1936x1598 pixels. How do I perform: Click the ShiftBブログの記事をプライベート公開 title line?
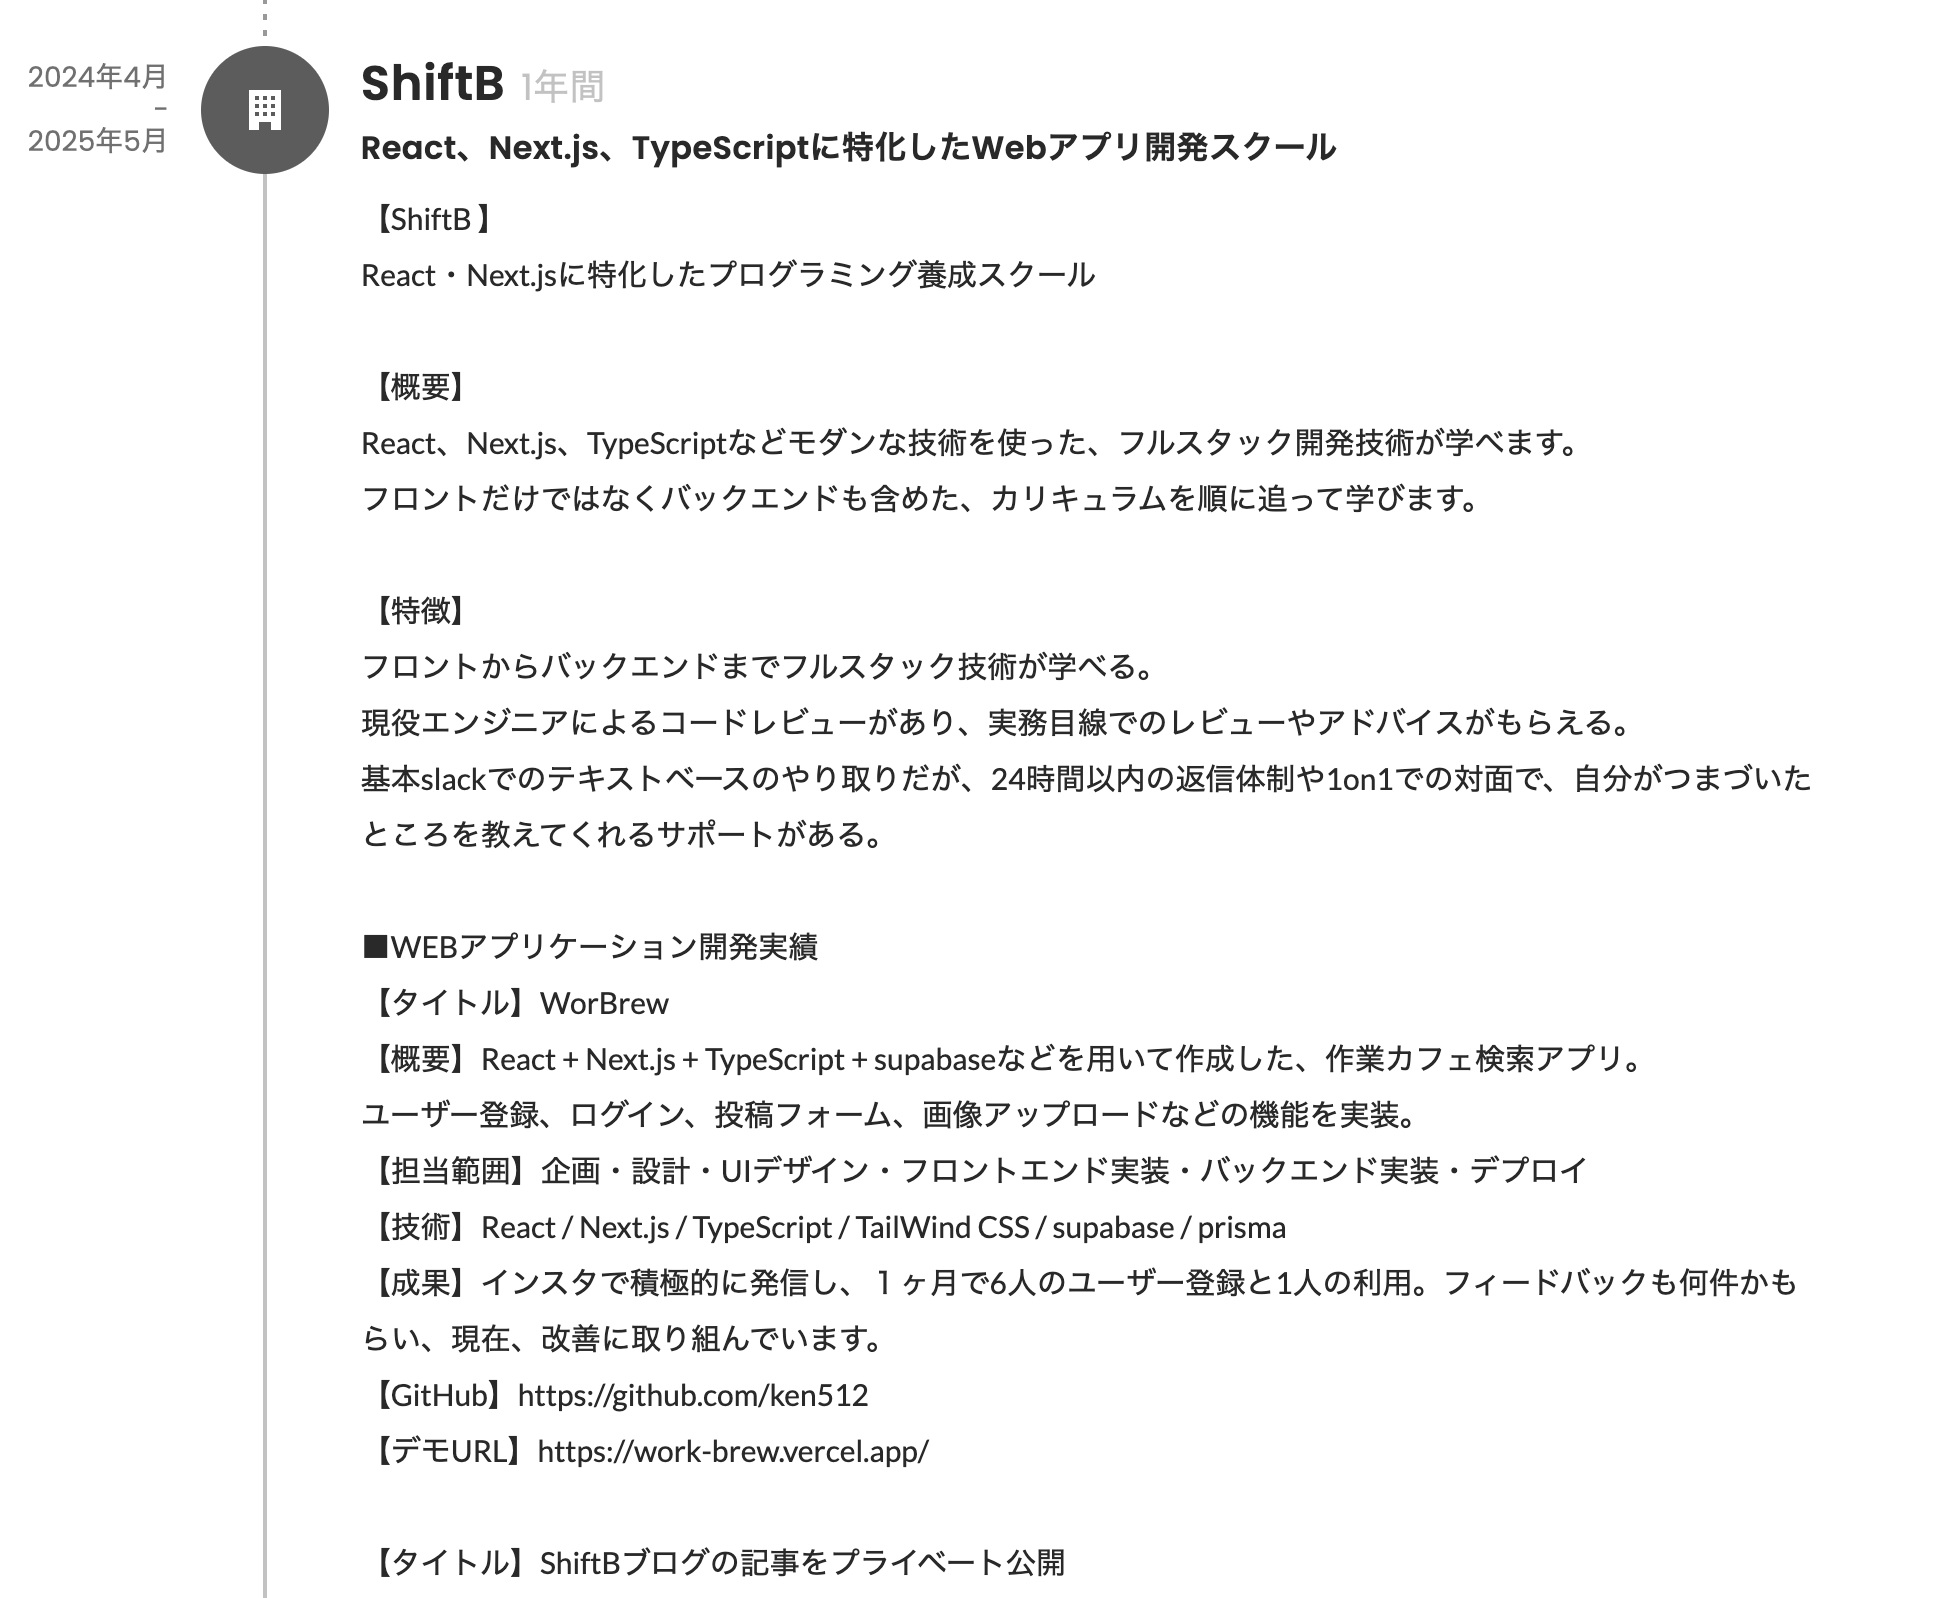tap(714, 1563)
